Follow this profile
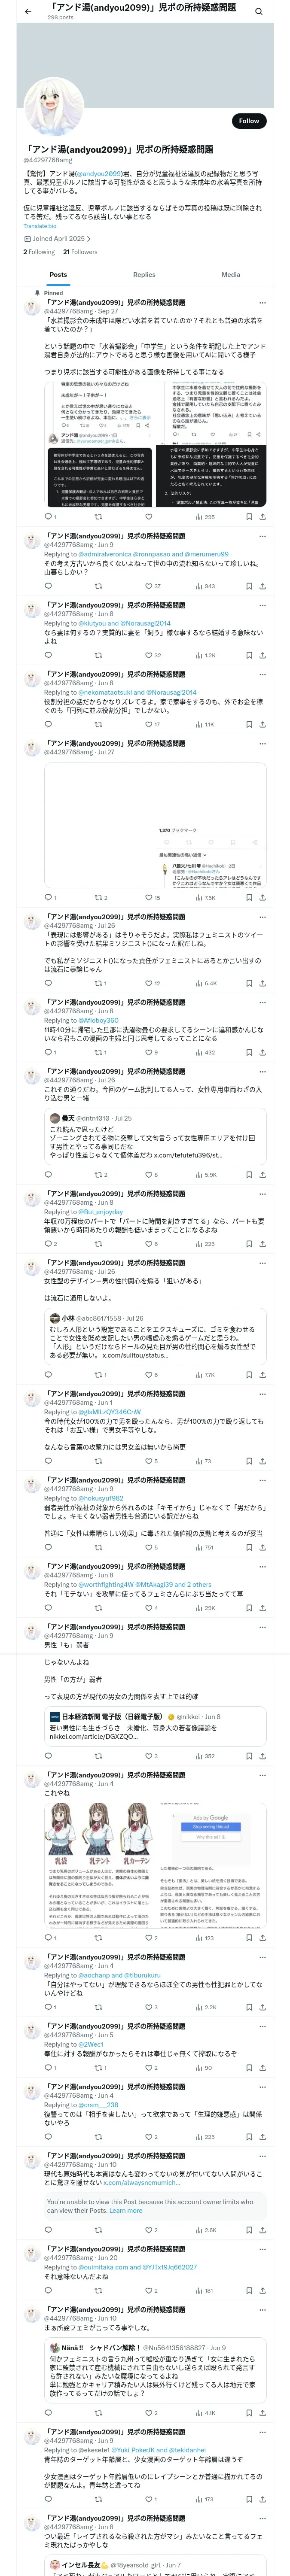 tap(249, 120)
